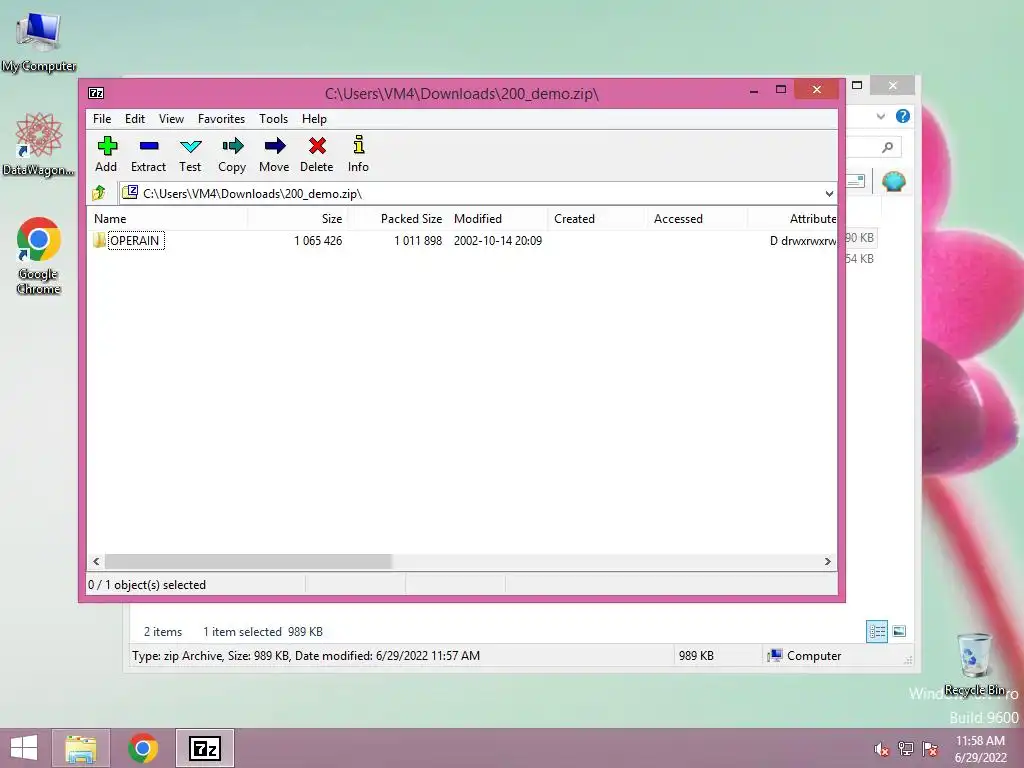This screenshot has width=1024, height=768.
Task: Sort by Packed Size column
Action: tap(397, 219)
